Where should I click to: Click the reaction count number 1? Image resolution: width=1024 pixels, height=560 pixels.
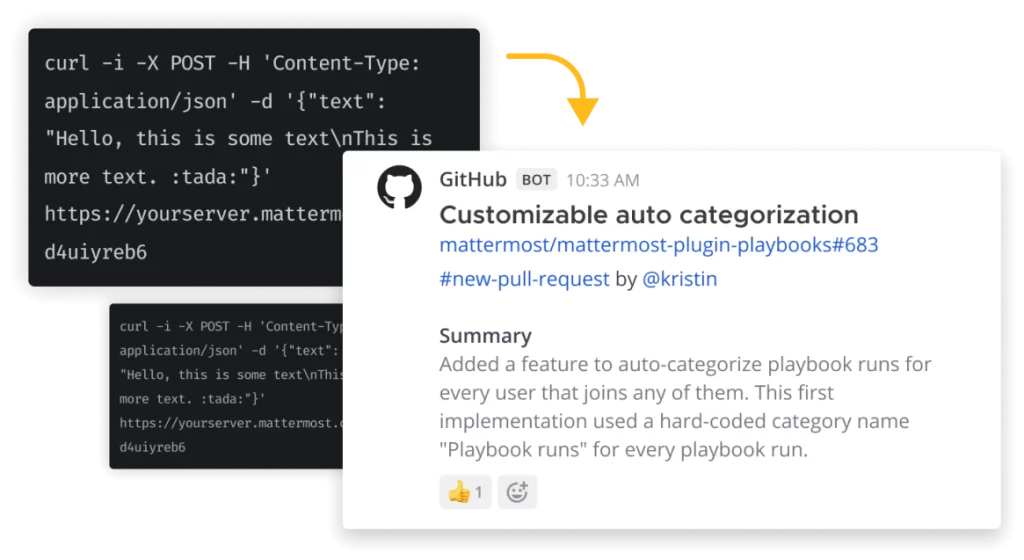coord(479,492)
